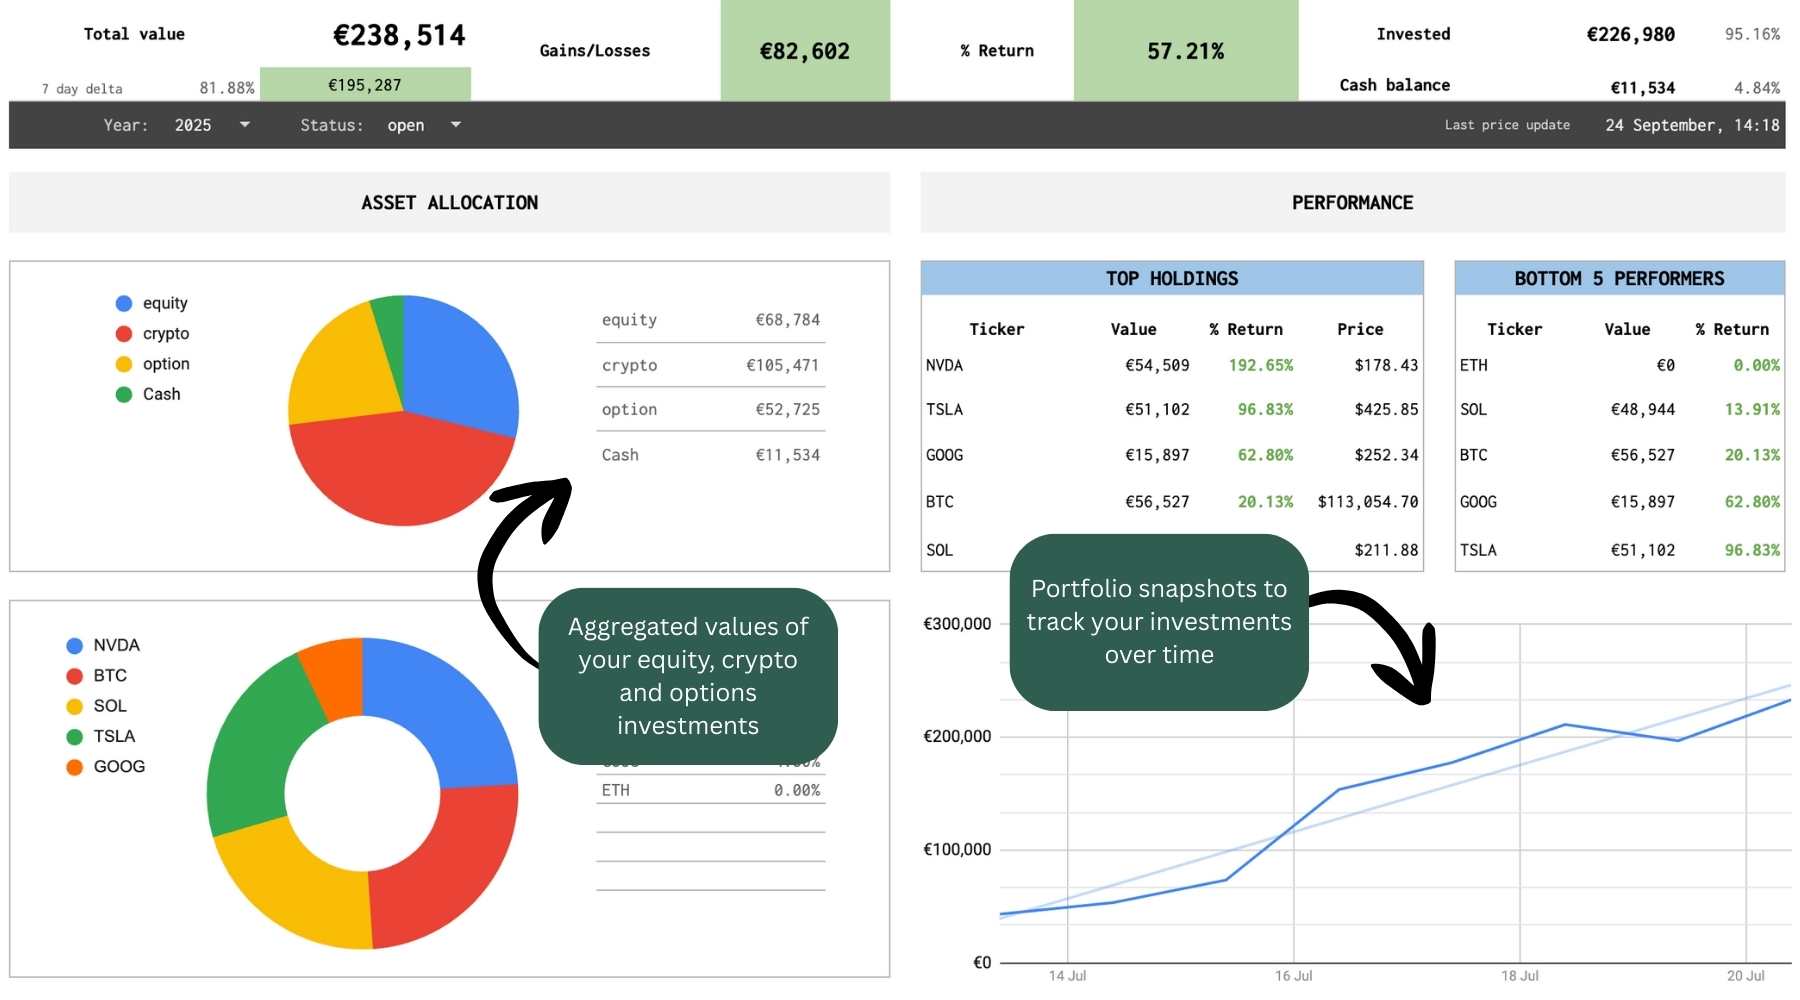1800x1000 pixels.
Task: Click the blue NVDA legend dot
Action: 74,646
